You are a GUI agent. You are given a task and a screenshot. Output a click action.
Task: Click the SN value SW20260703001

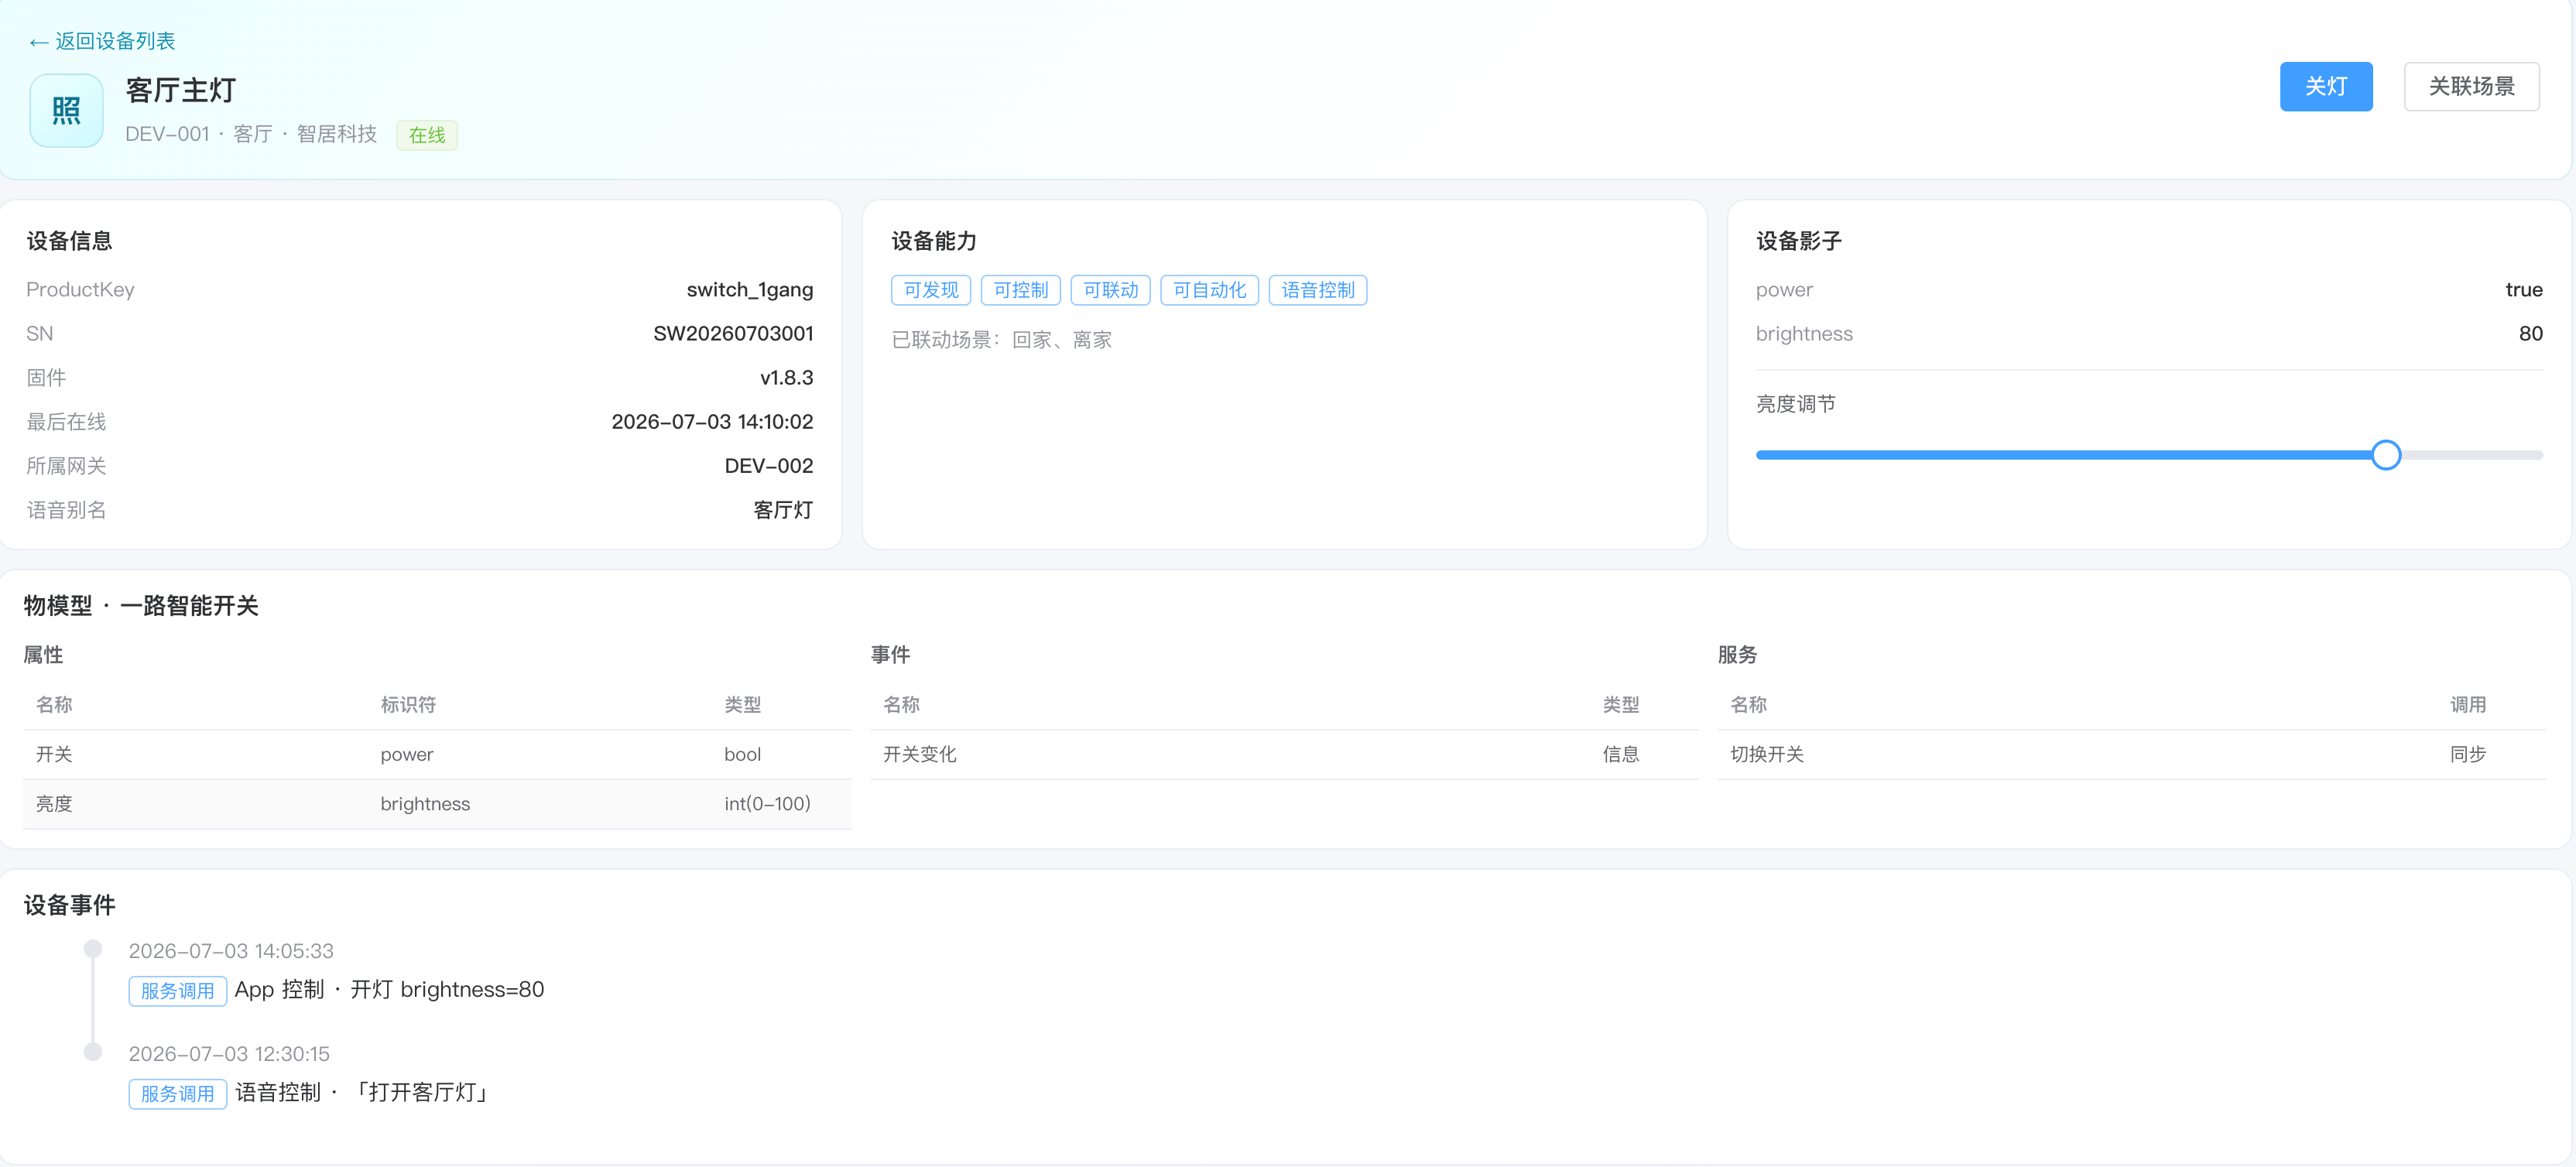pyautogui.click(x=733, y=334)
